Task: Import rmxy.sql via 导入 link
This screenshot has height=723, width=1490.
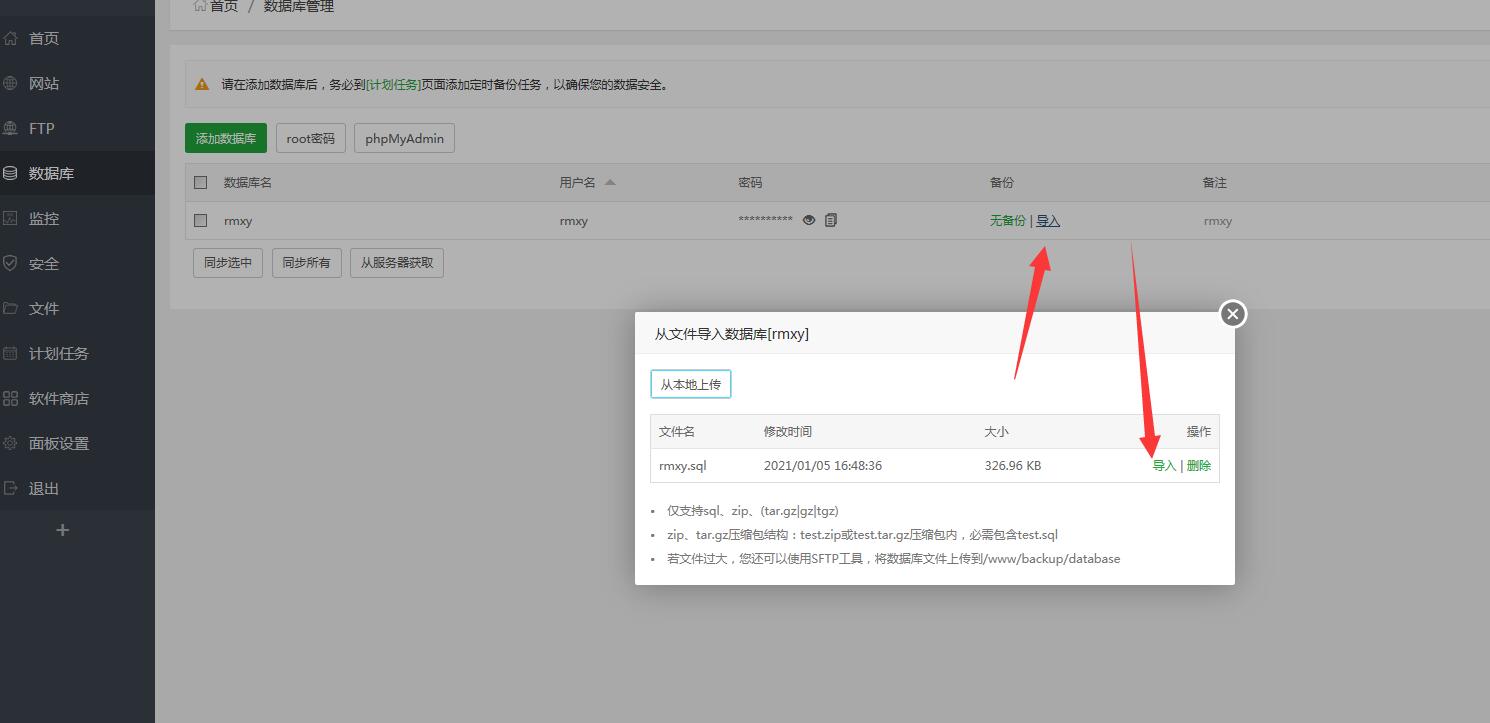Action: click(1164, 465)
